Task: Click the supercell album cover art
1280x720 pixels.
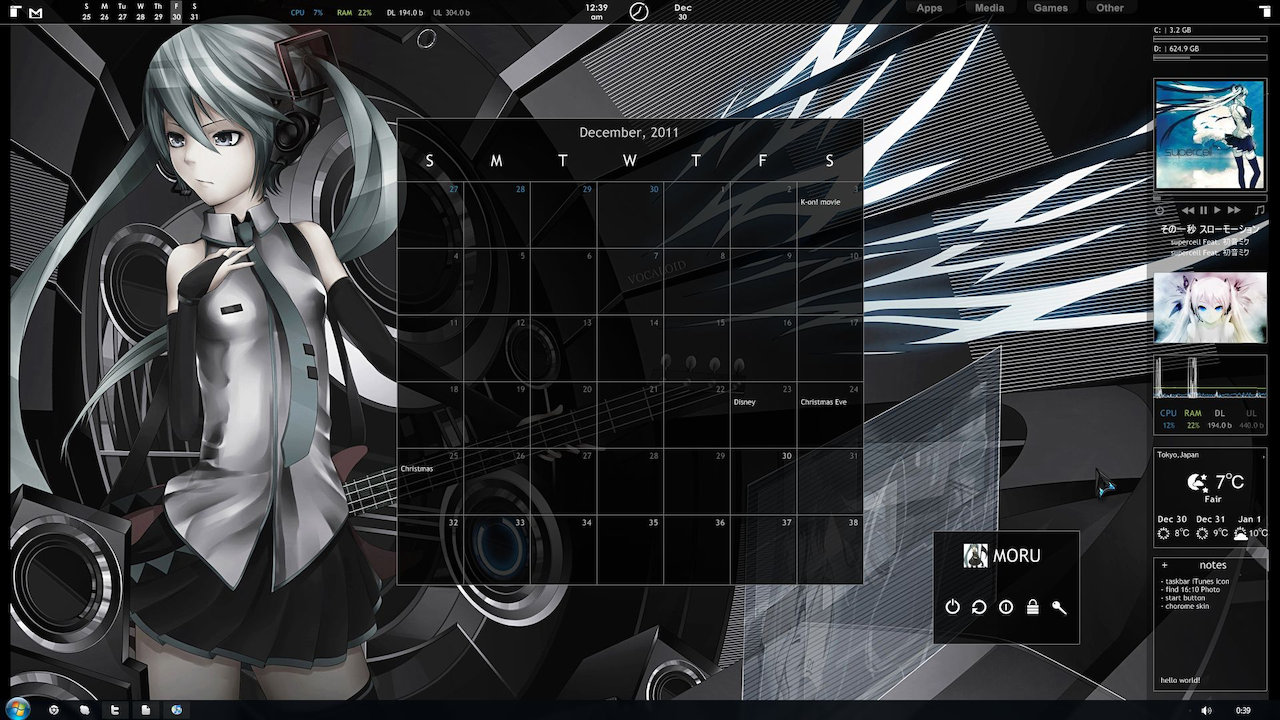Action: coord(1210,135)
